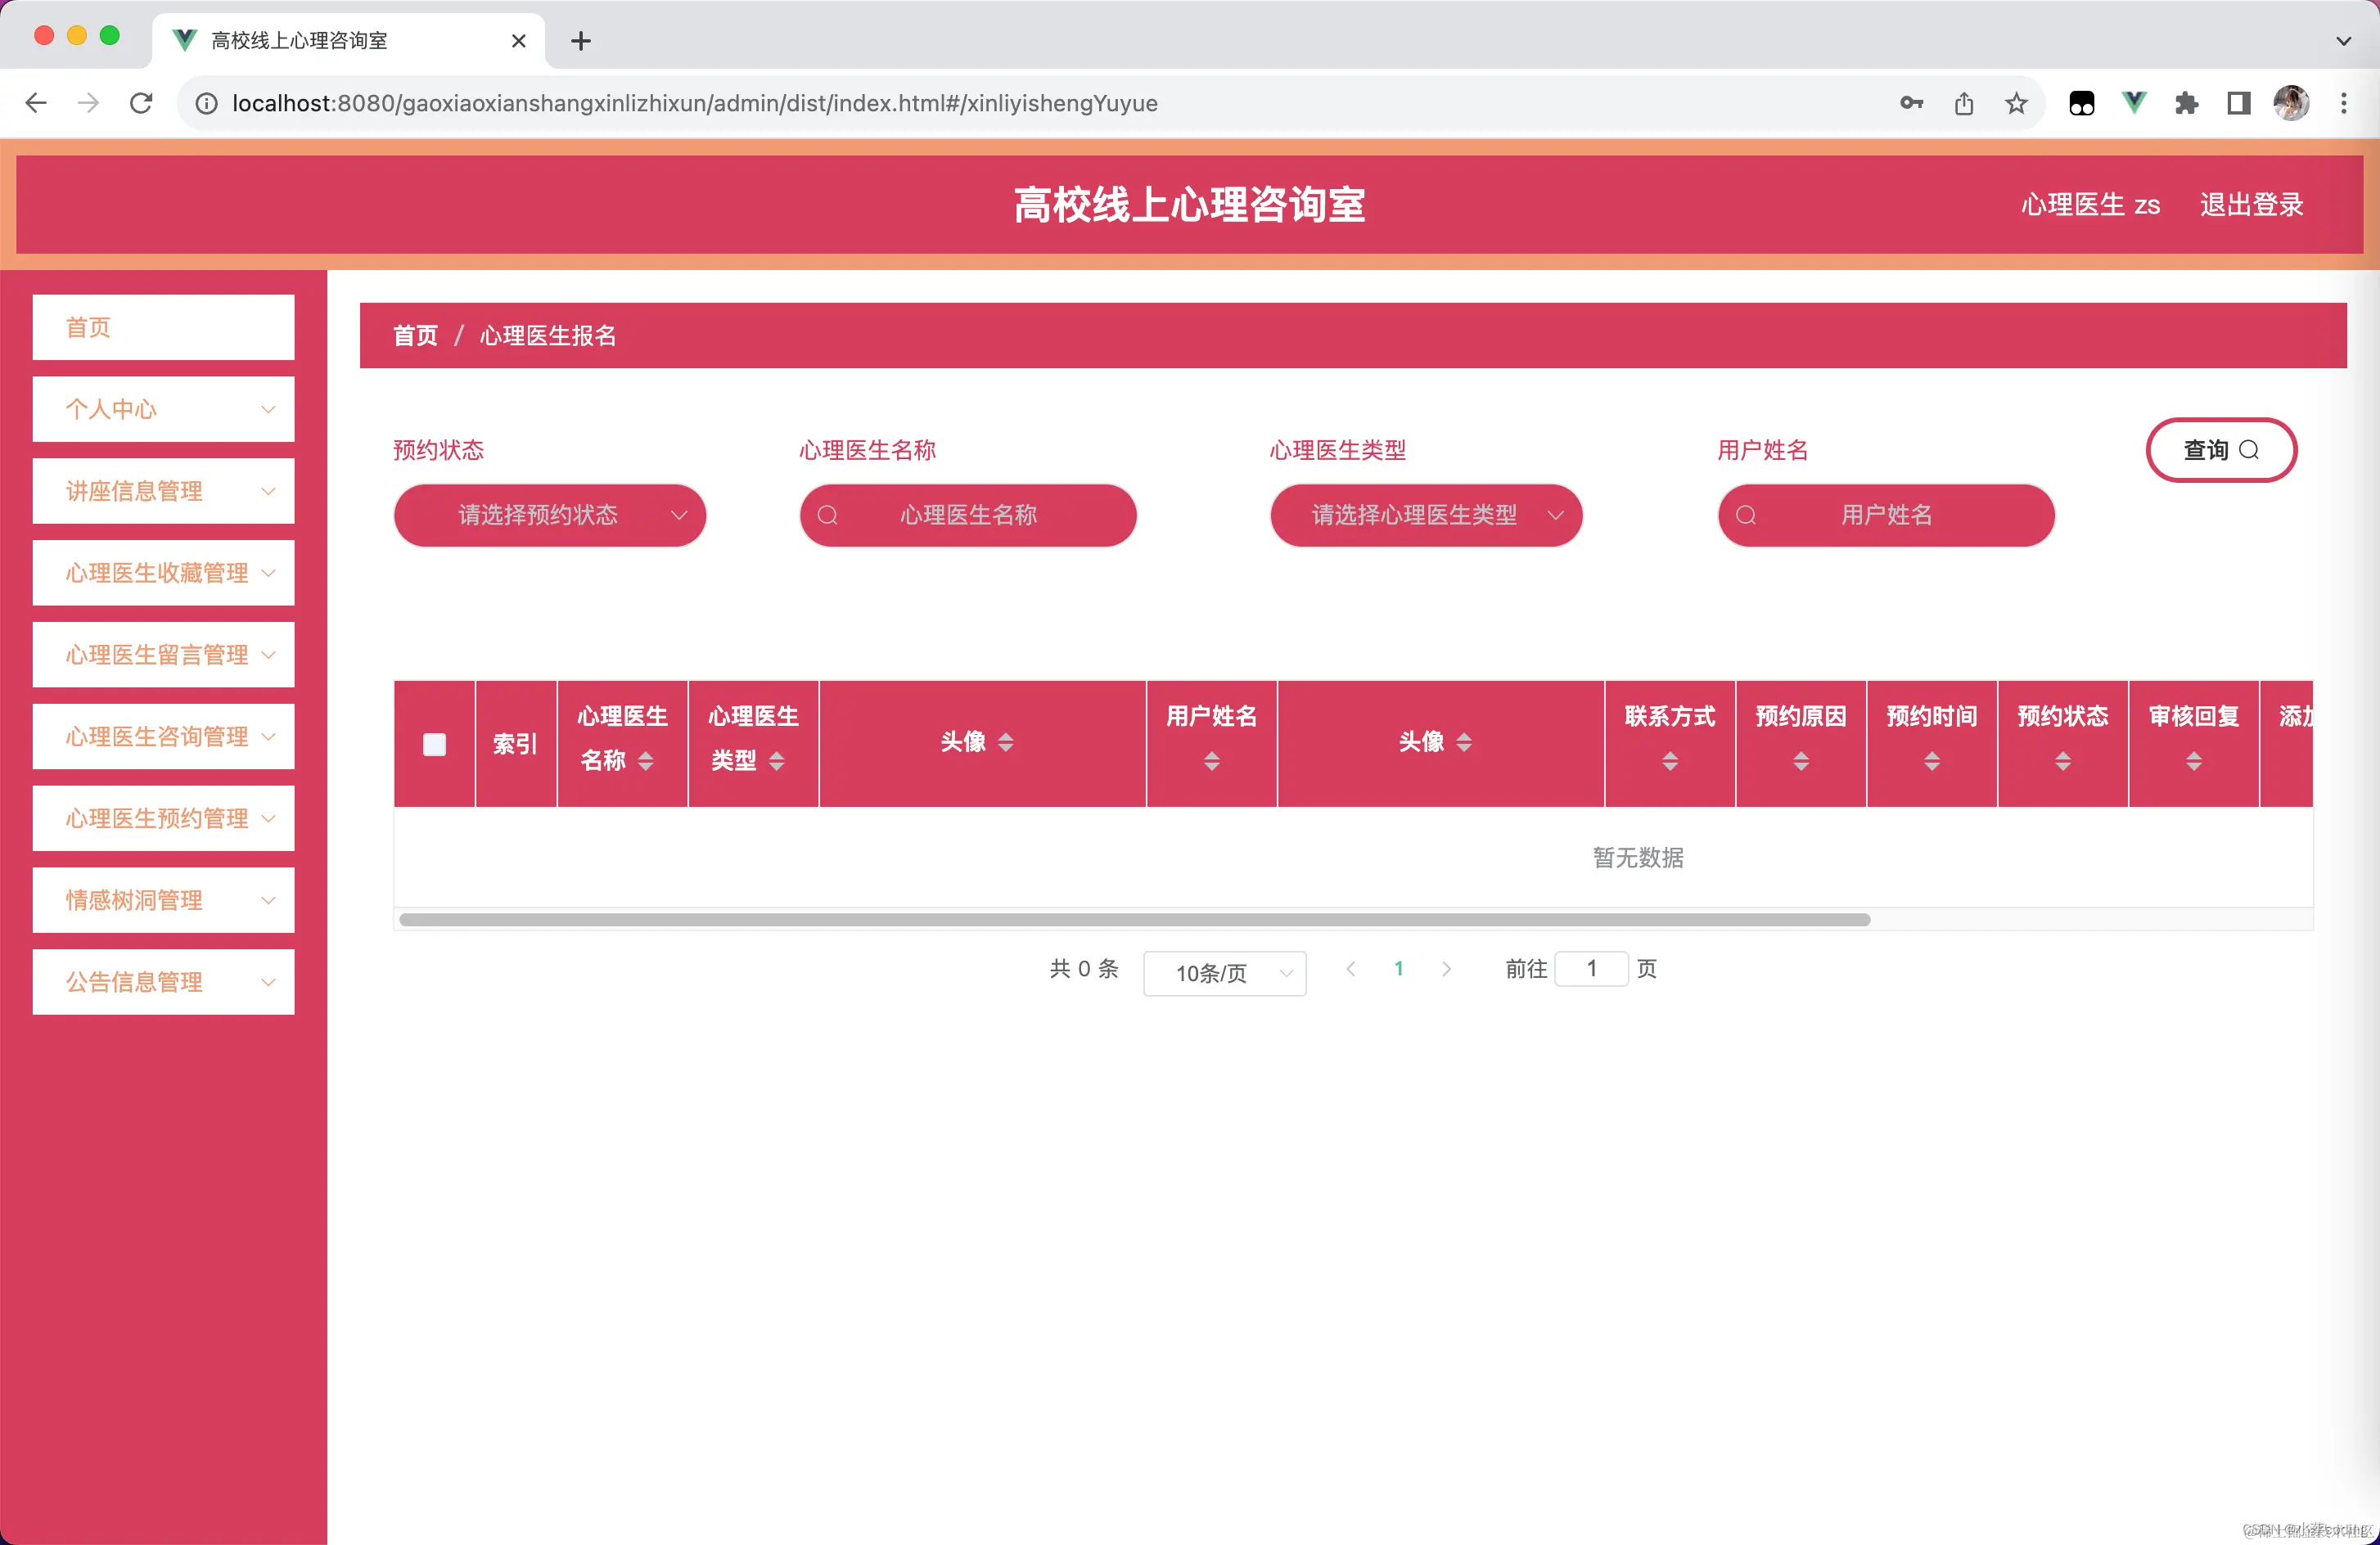Click the 查询 search button
Screen dimensions: 2380x1545
2221,450
